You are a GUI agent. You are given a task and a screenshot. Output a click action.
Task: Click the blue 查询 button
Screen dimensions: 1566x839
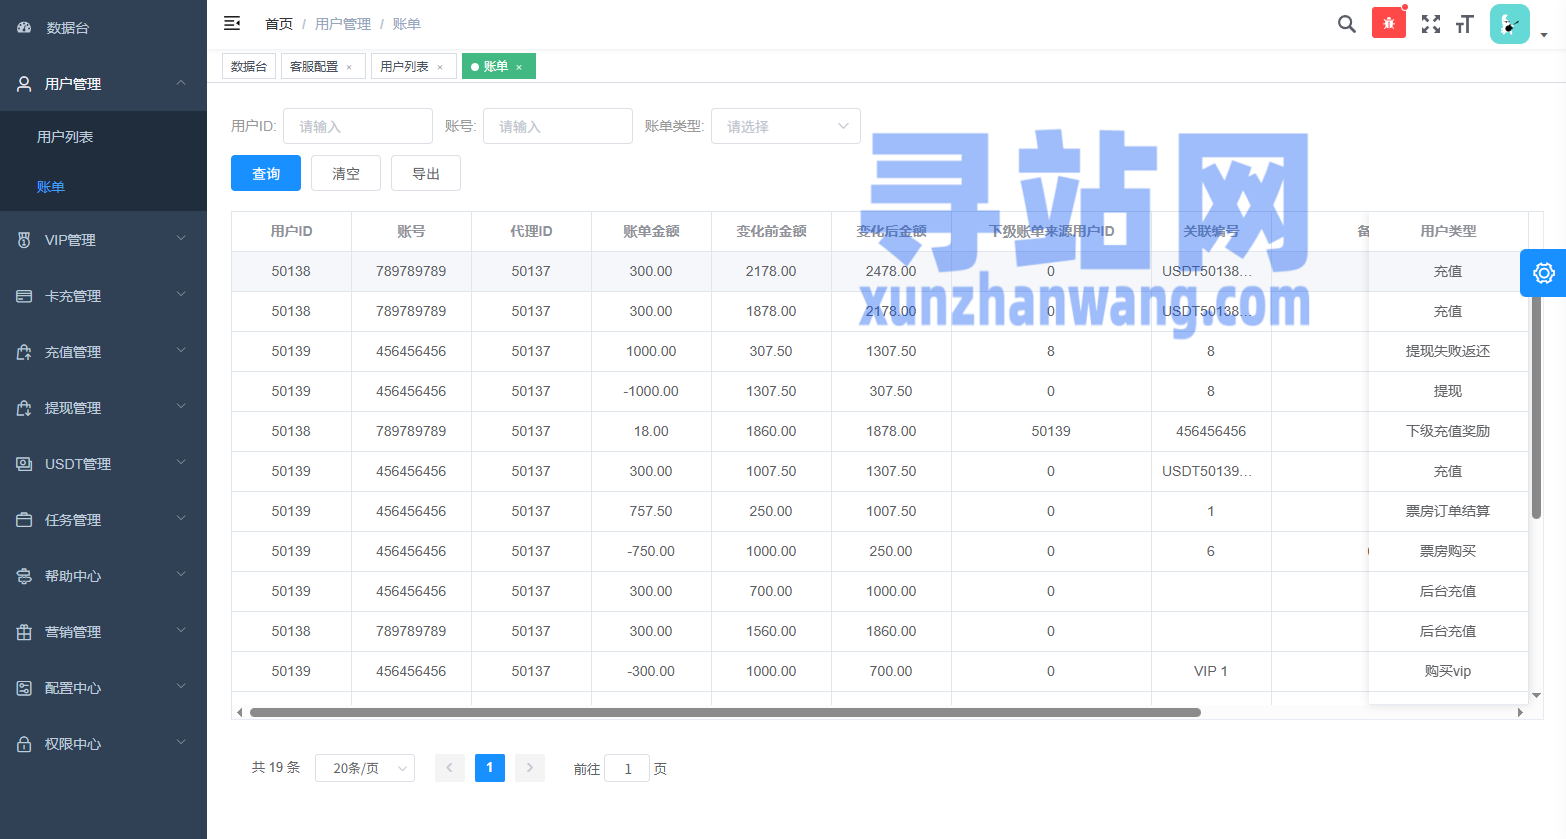[265, 173]
